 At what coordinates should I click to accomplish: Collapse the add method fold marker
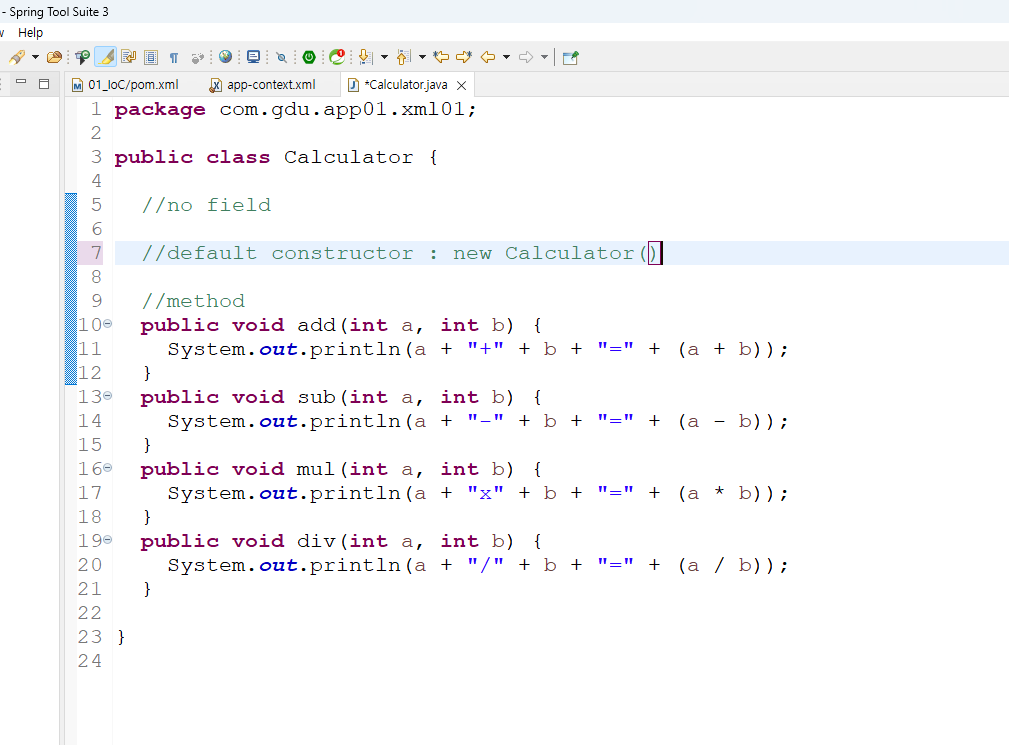(x=107, y=324)
